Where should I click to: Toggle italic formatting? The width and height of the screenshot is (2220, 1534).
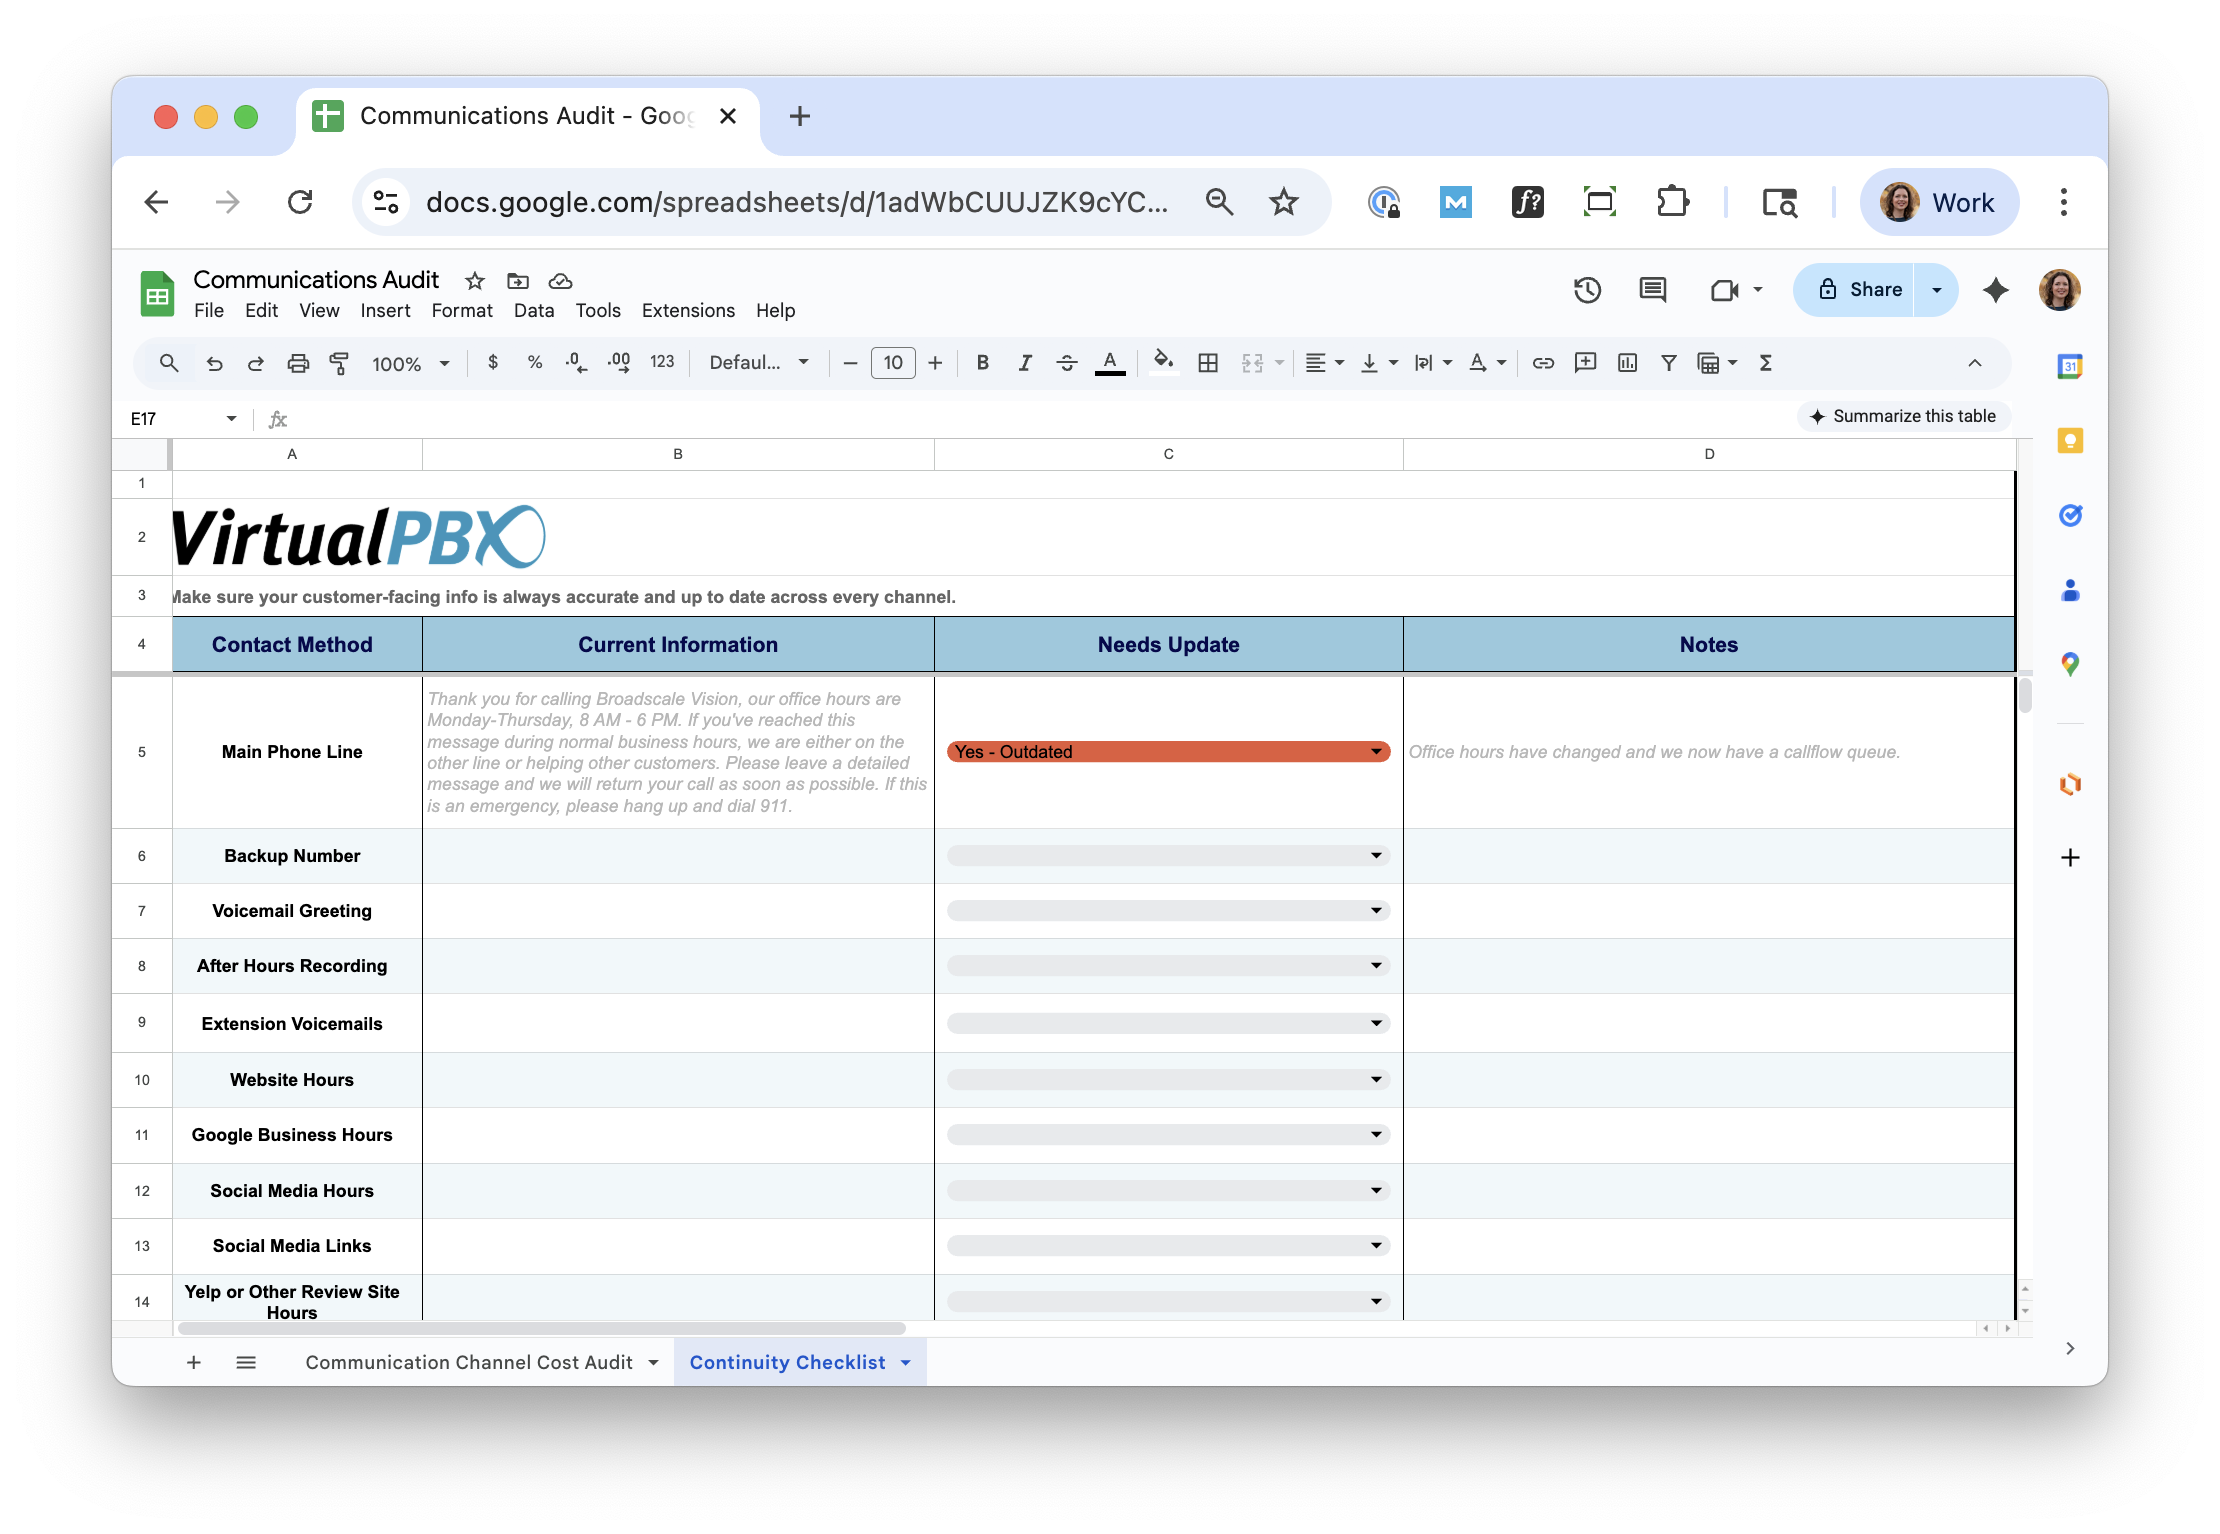coord(1024,363)
